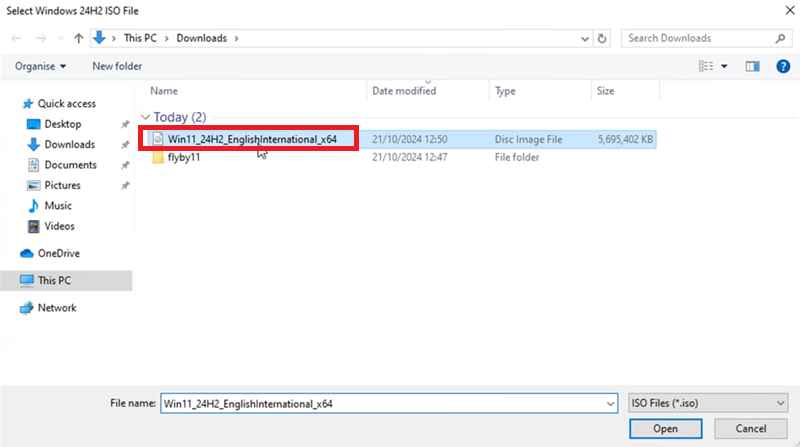Click pin icon next to Documents
Image resolution: width=800 pixels, height=447 pixels.
125,165
